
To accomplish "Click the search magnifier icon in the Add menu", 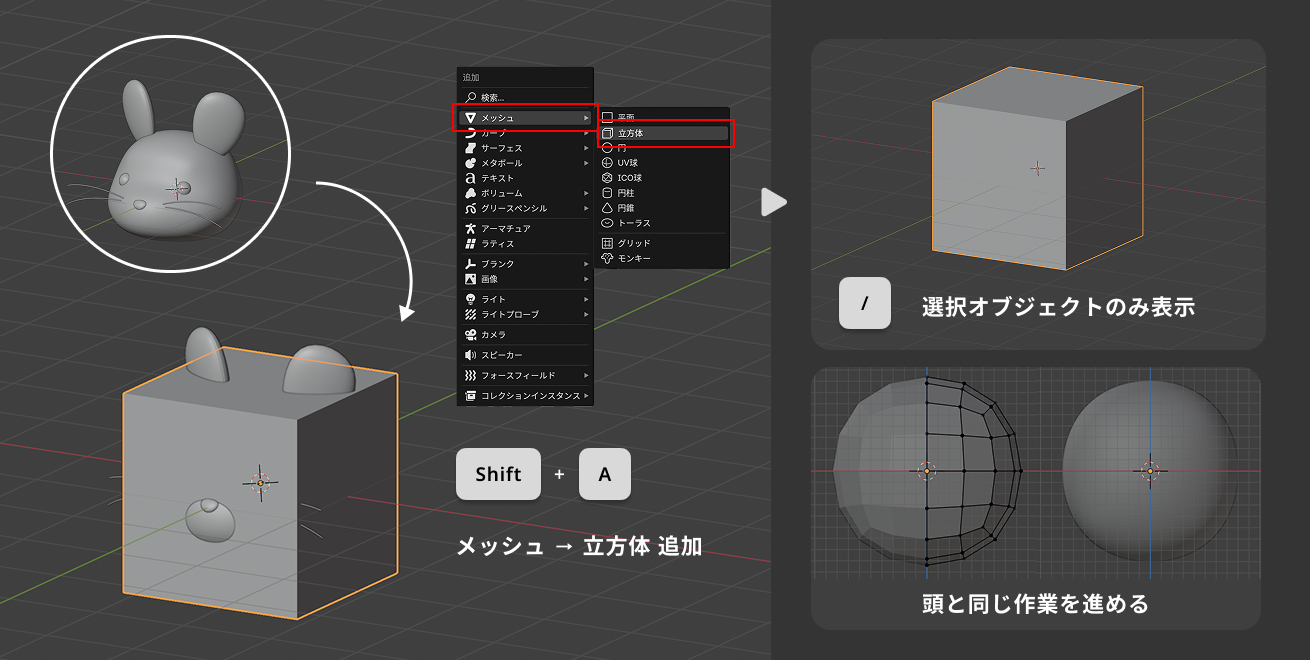I will 470,98.
